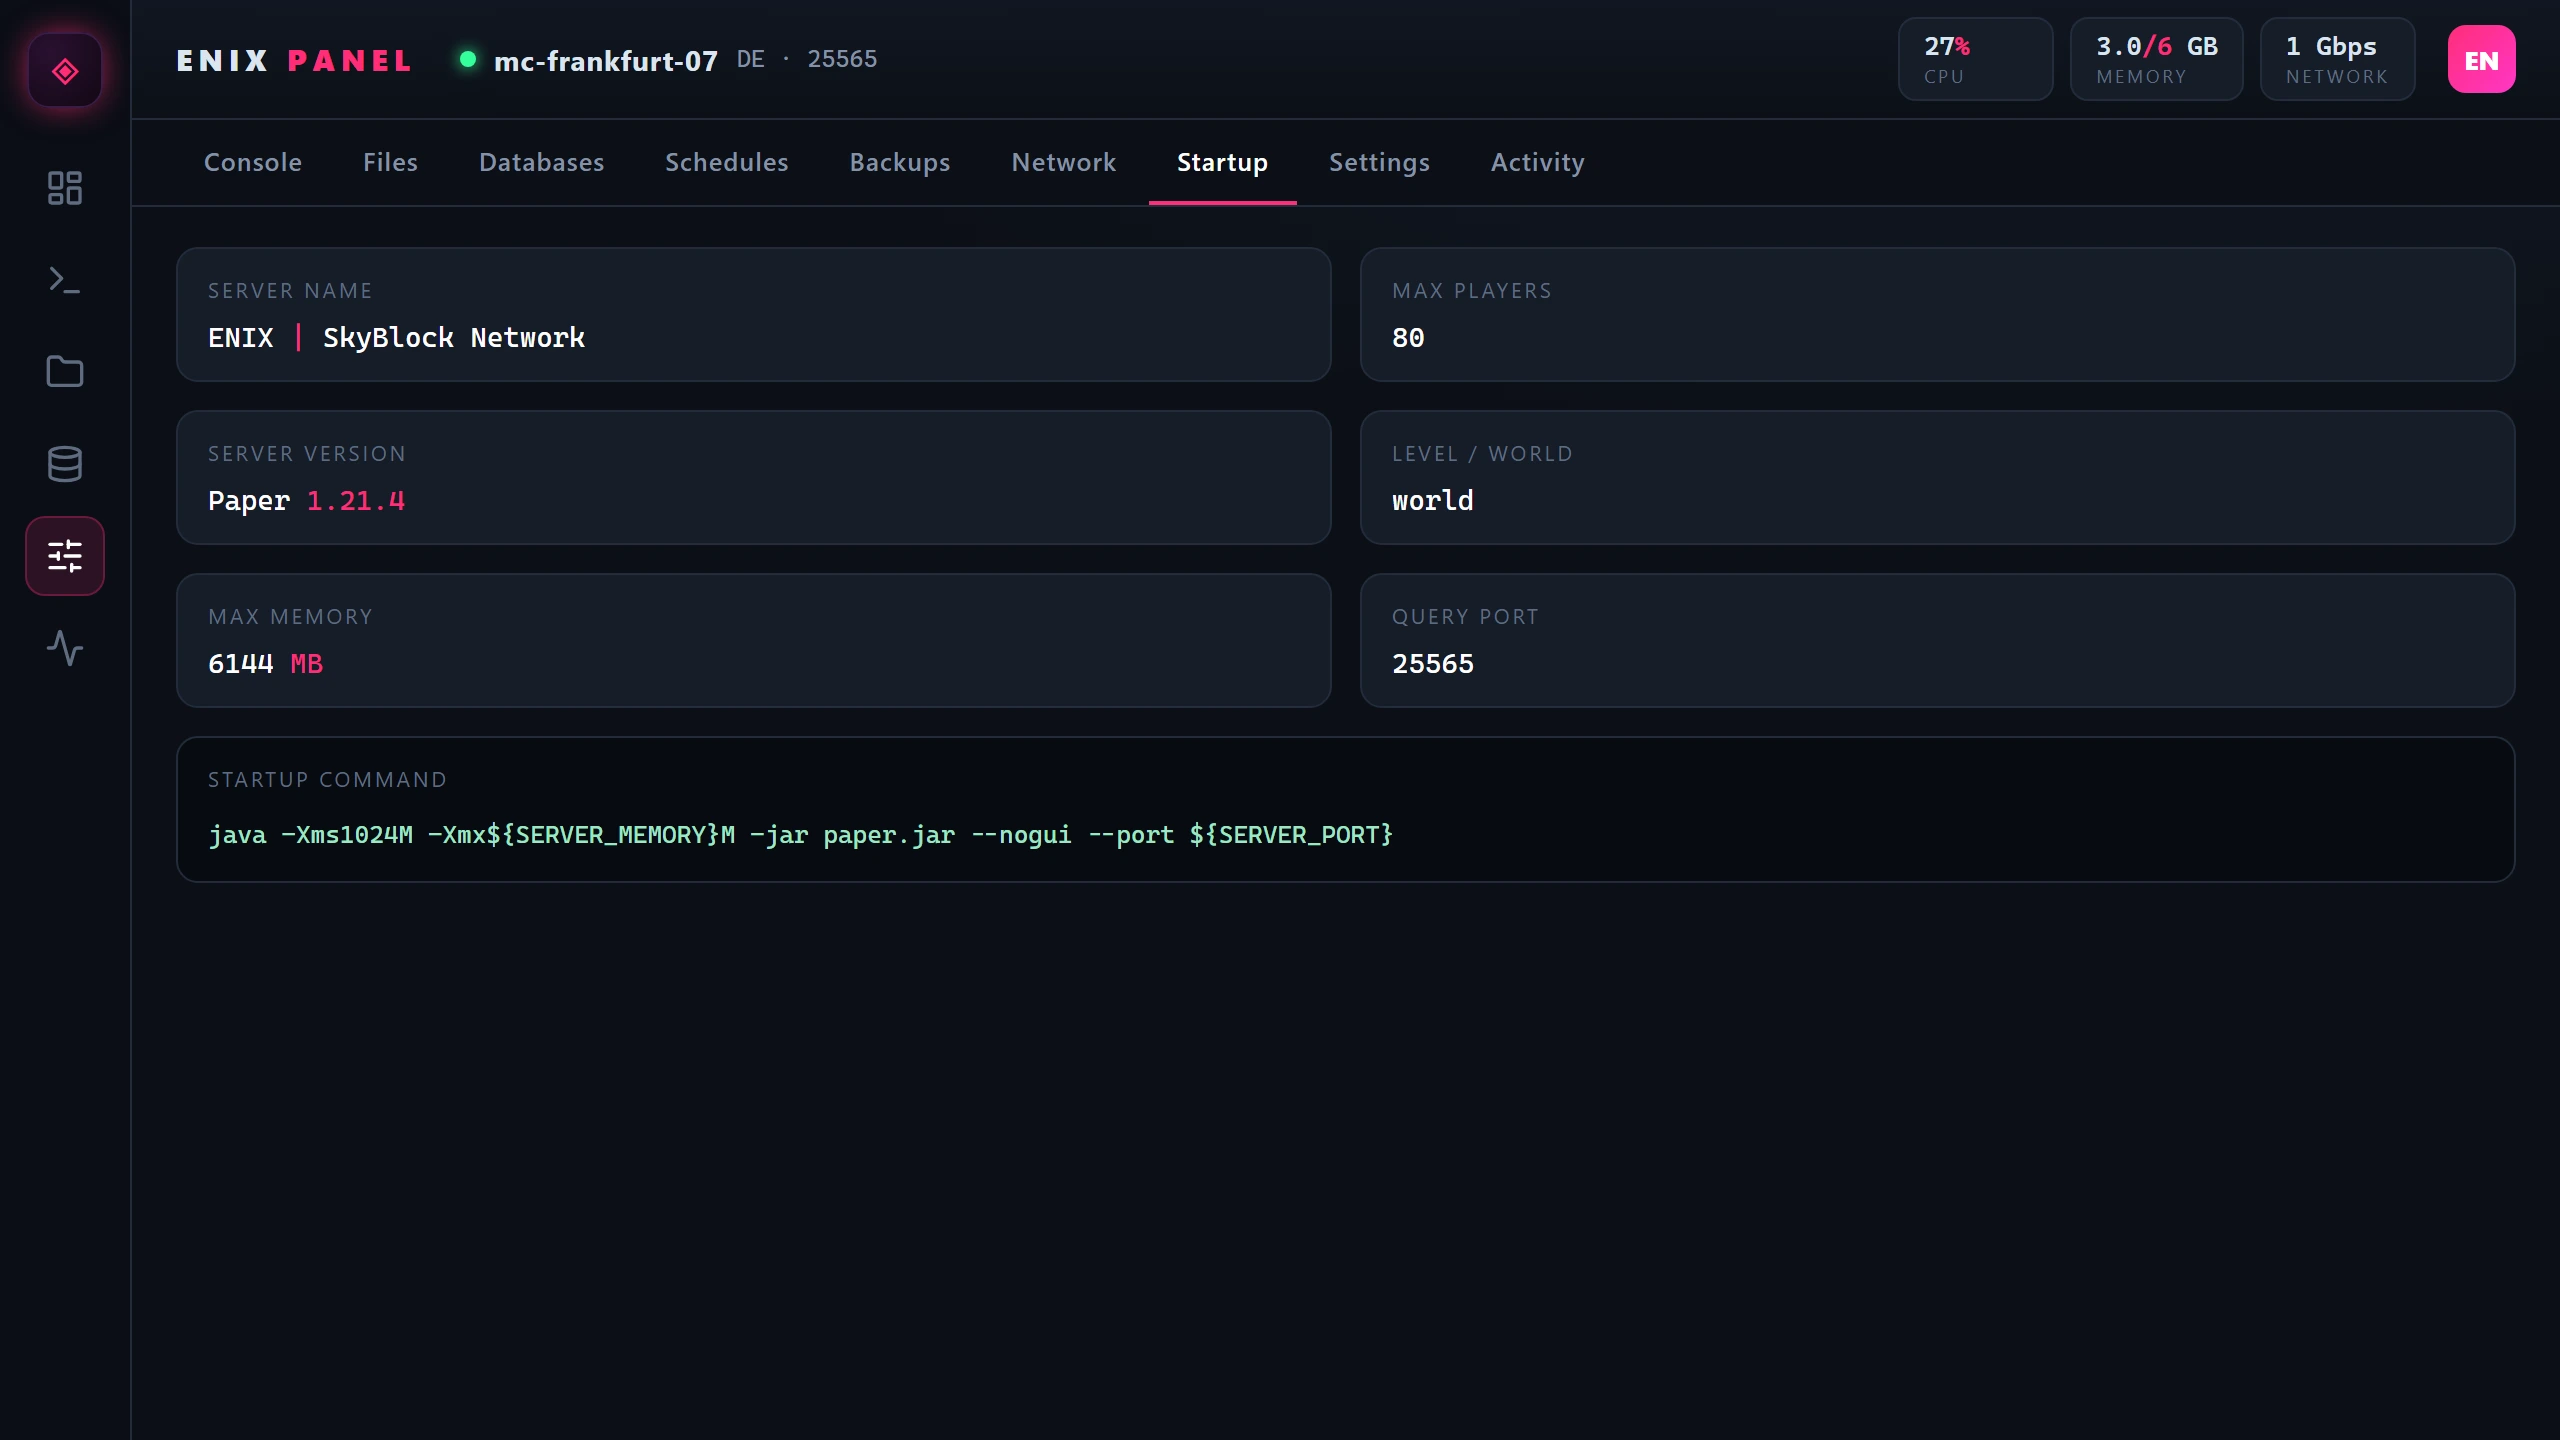Switch to the Settings tab

click(x=1379, y=162)
